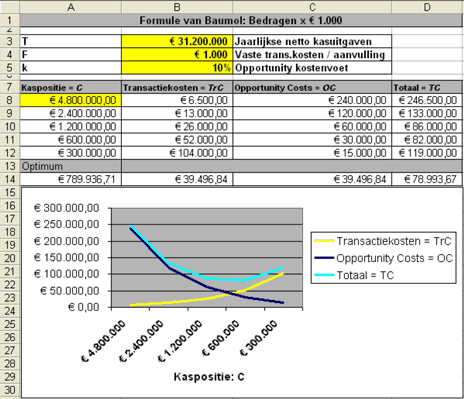Image resolution: width=464 pixels, height=399 pixels.
Task: Click the gray chart plot area
Action: [207, 258]
